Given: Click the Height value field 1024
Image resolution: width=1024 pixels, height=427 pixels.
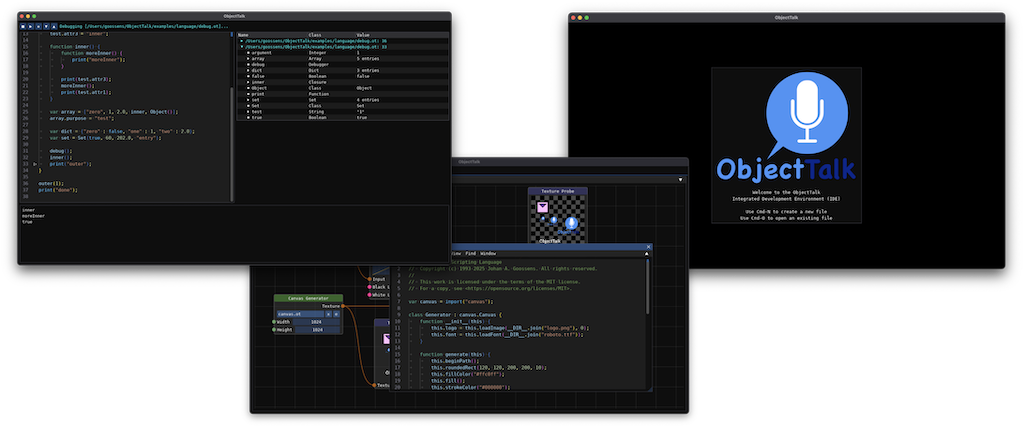Looking at the screenshot, I should 317,330.
